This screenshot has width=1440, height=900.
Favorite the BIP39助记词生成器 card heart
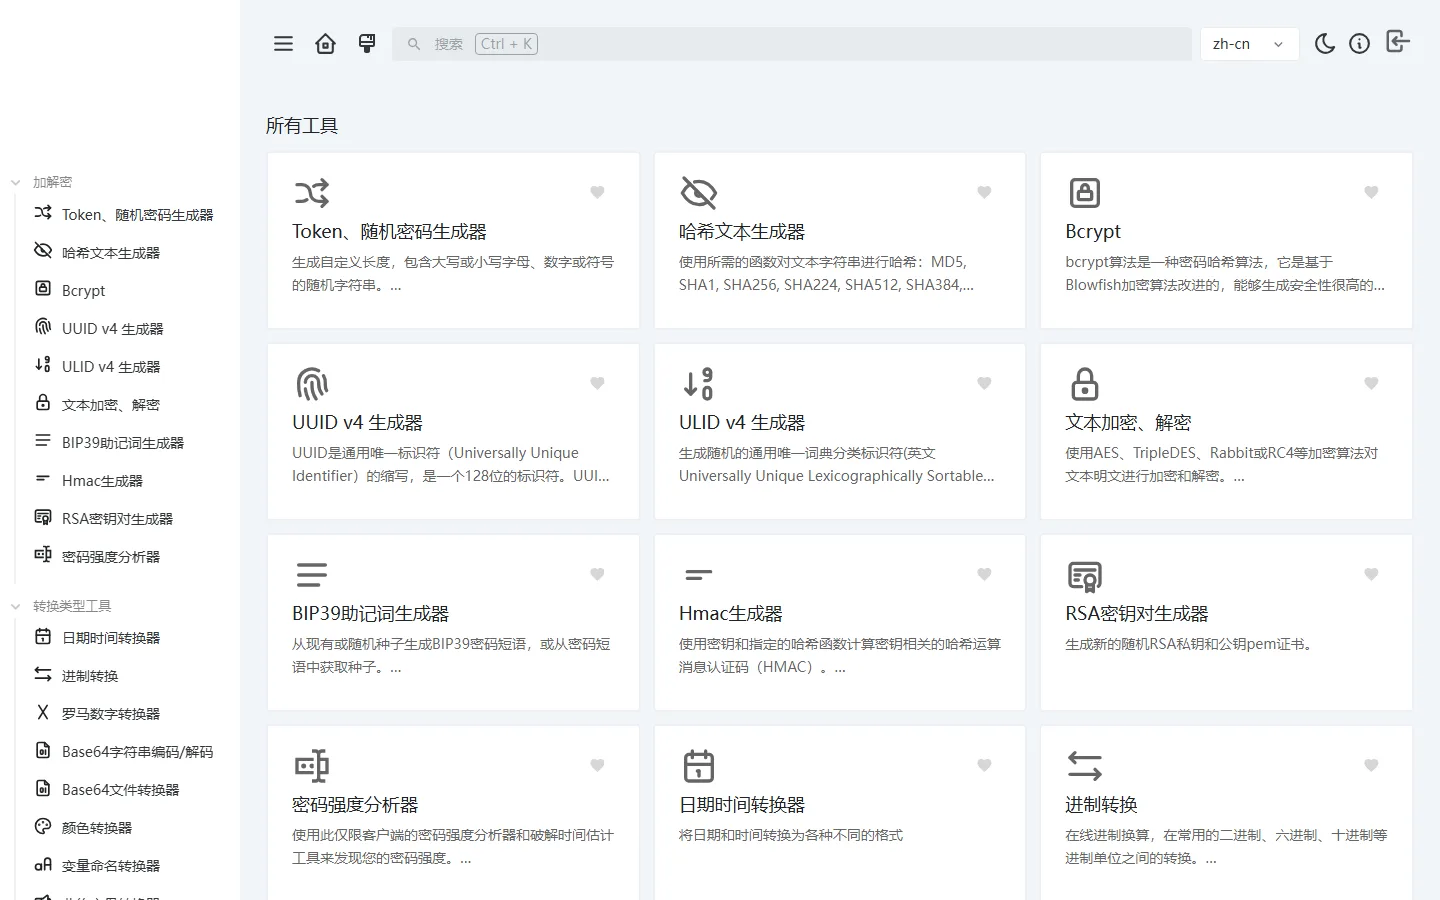pyautogui.click(x=597, y=574)
